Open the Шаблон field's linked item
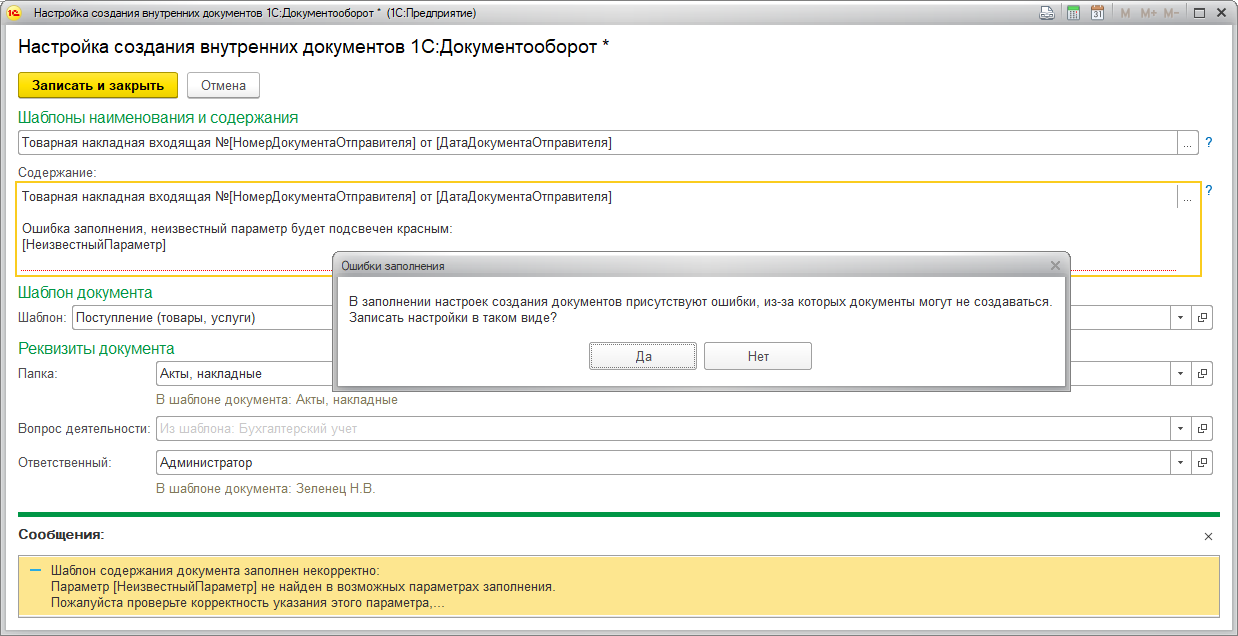Viewport: 1238px width, 636px height. (1203, 318)
